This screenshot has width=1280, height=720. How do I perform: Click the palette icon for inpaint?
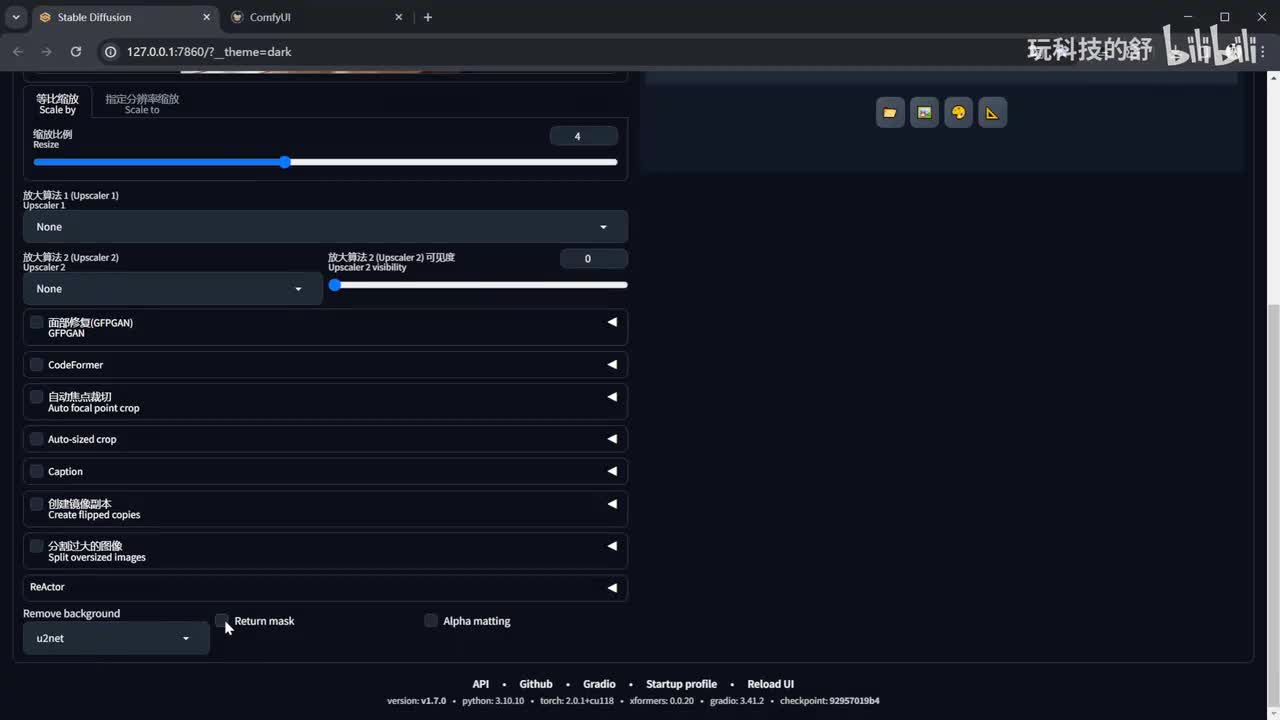pyautogui.click(x=958, y=113)
